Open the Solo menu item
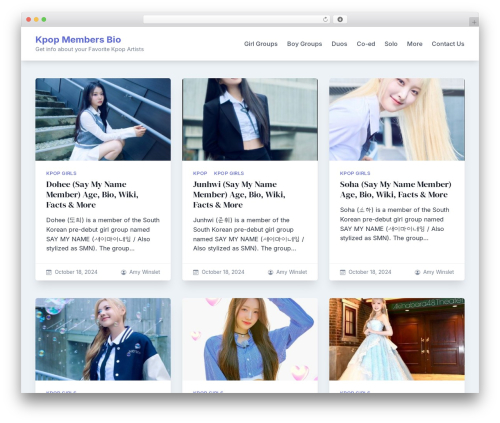The image size is (500, 423). (x=391, y=44)
